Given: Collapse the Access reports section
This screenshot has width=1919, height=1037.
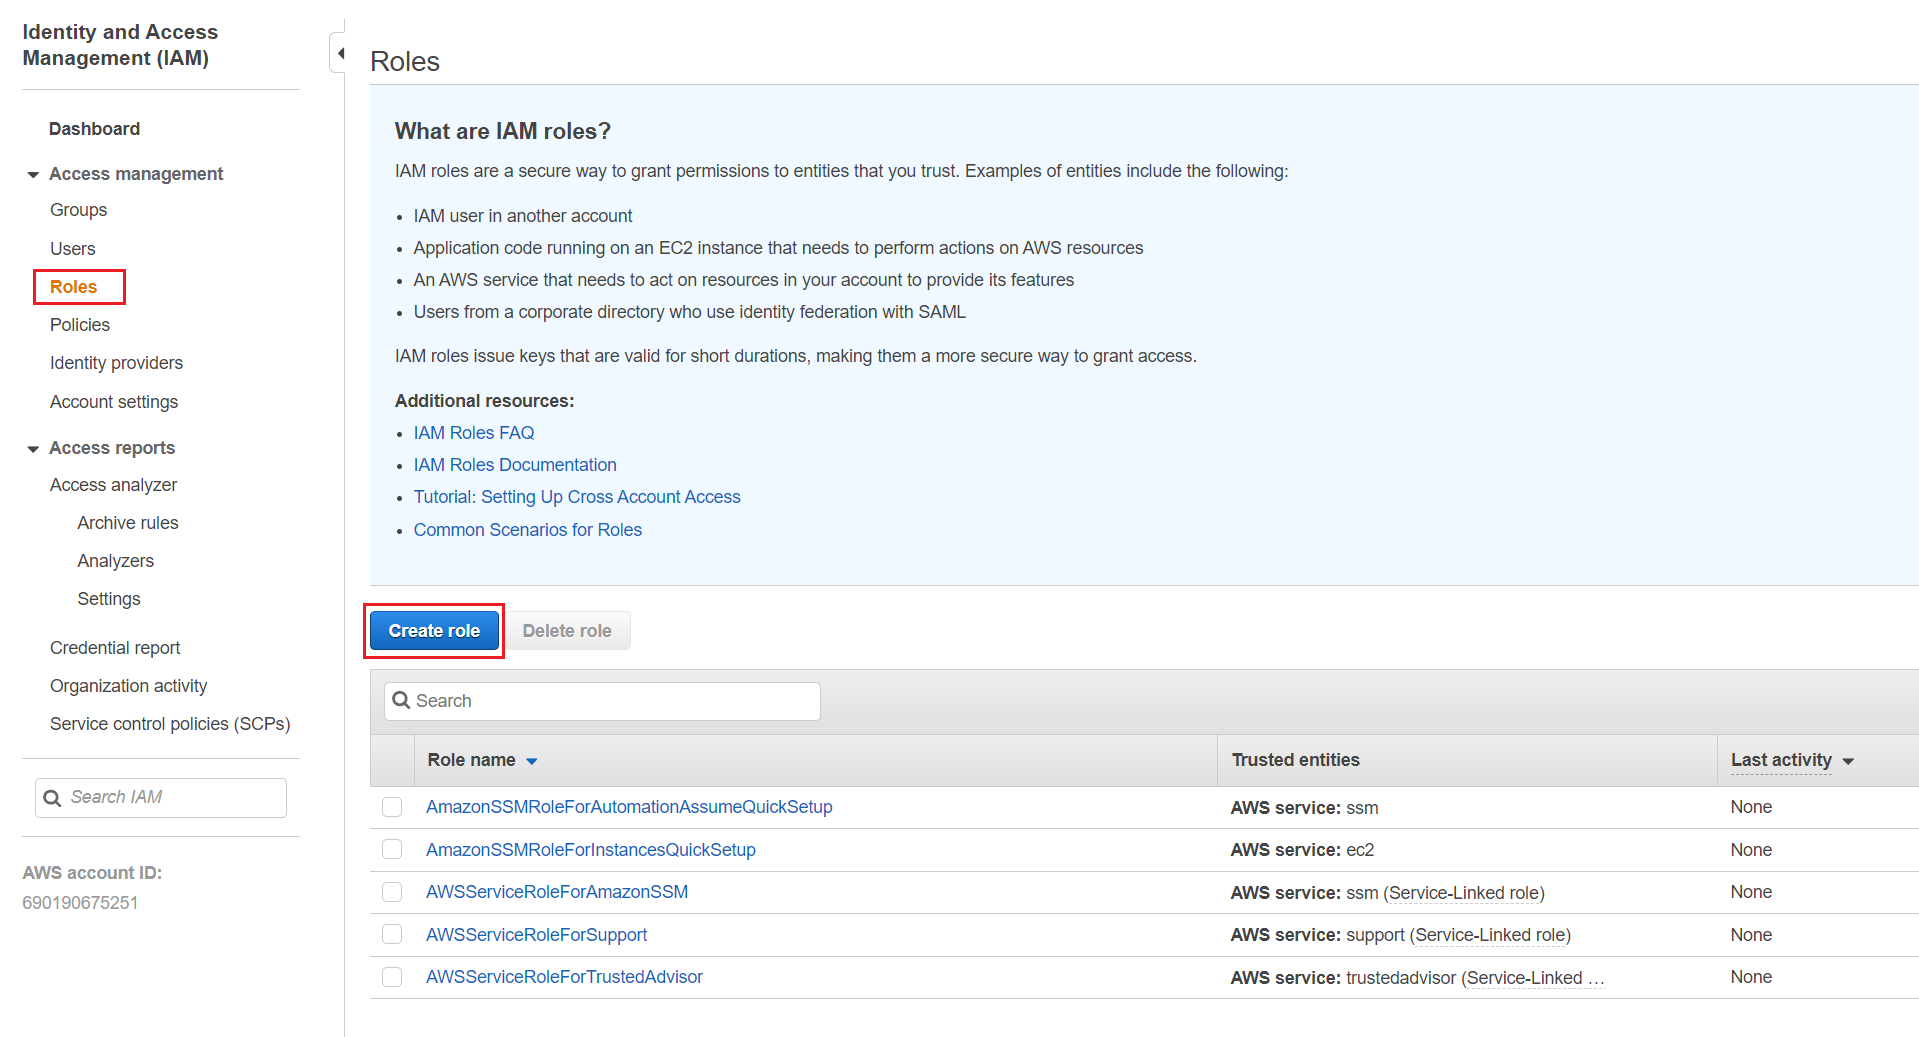Looking at the screenshot, I should (33, 448).
